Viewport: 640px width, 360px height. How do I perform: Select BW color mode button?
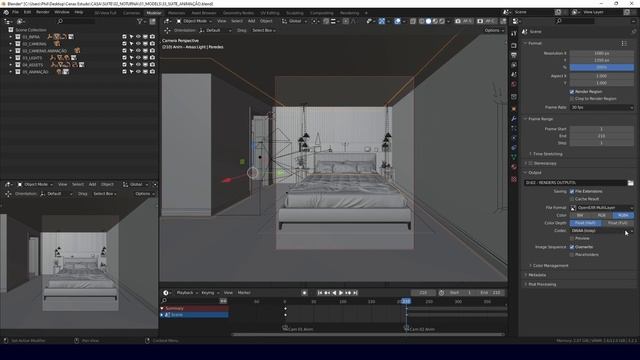coord(580,216)
